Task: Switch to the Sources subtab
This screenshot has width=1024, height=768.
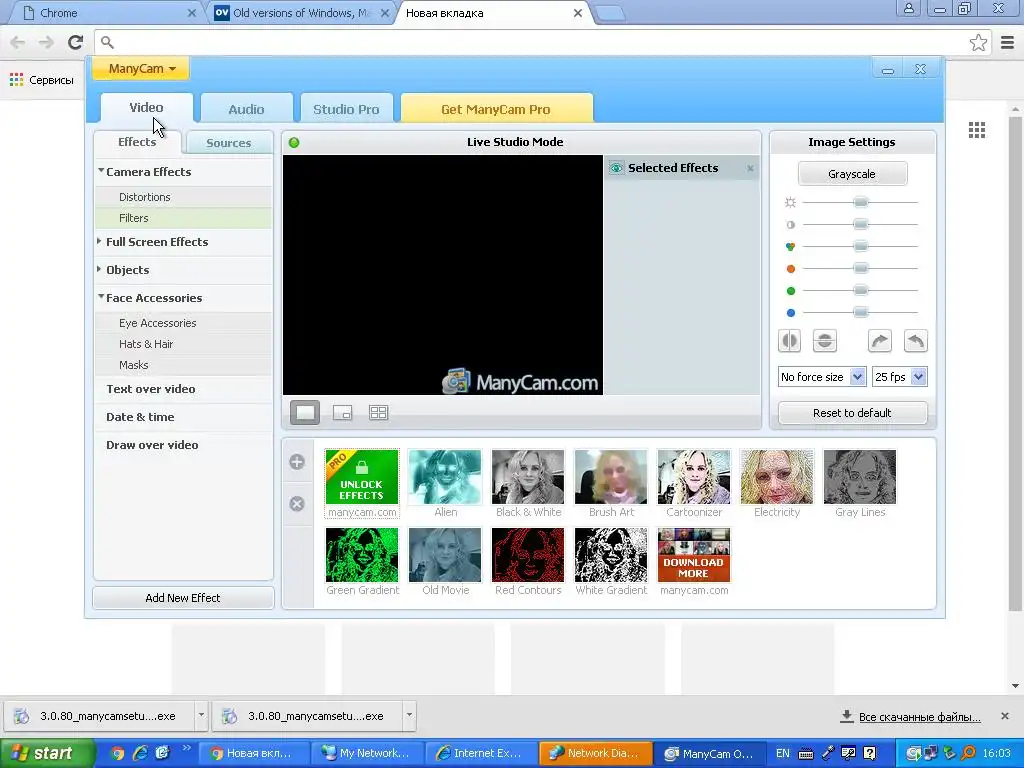Action: [229, 143]
